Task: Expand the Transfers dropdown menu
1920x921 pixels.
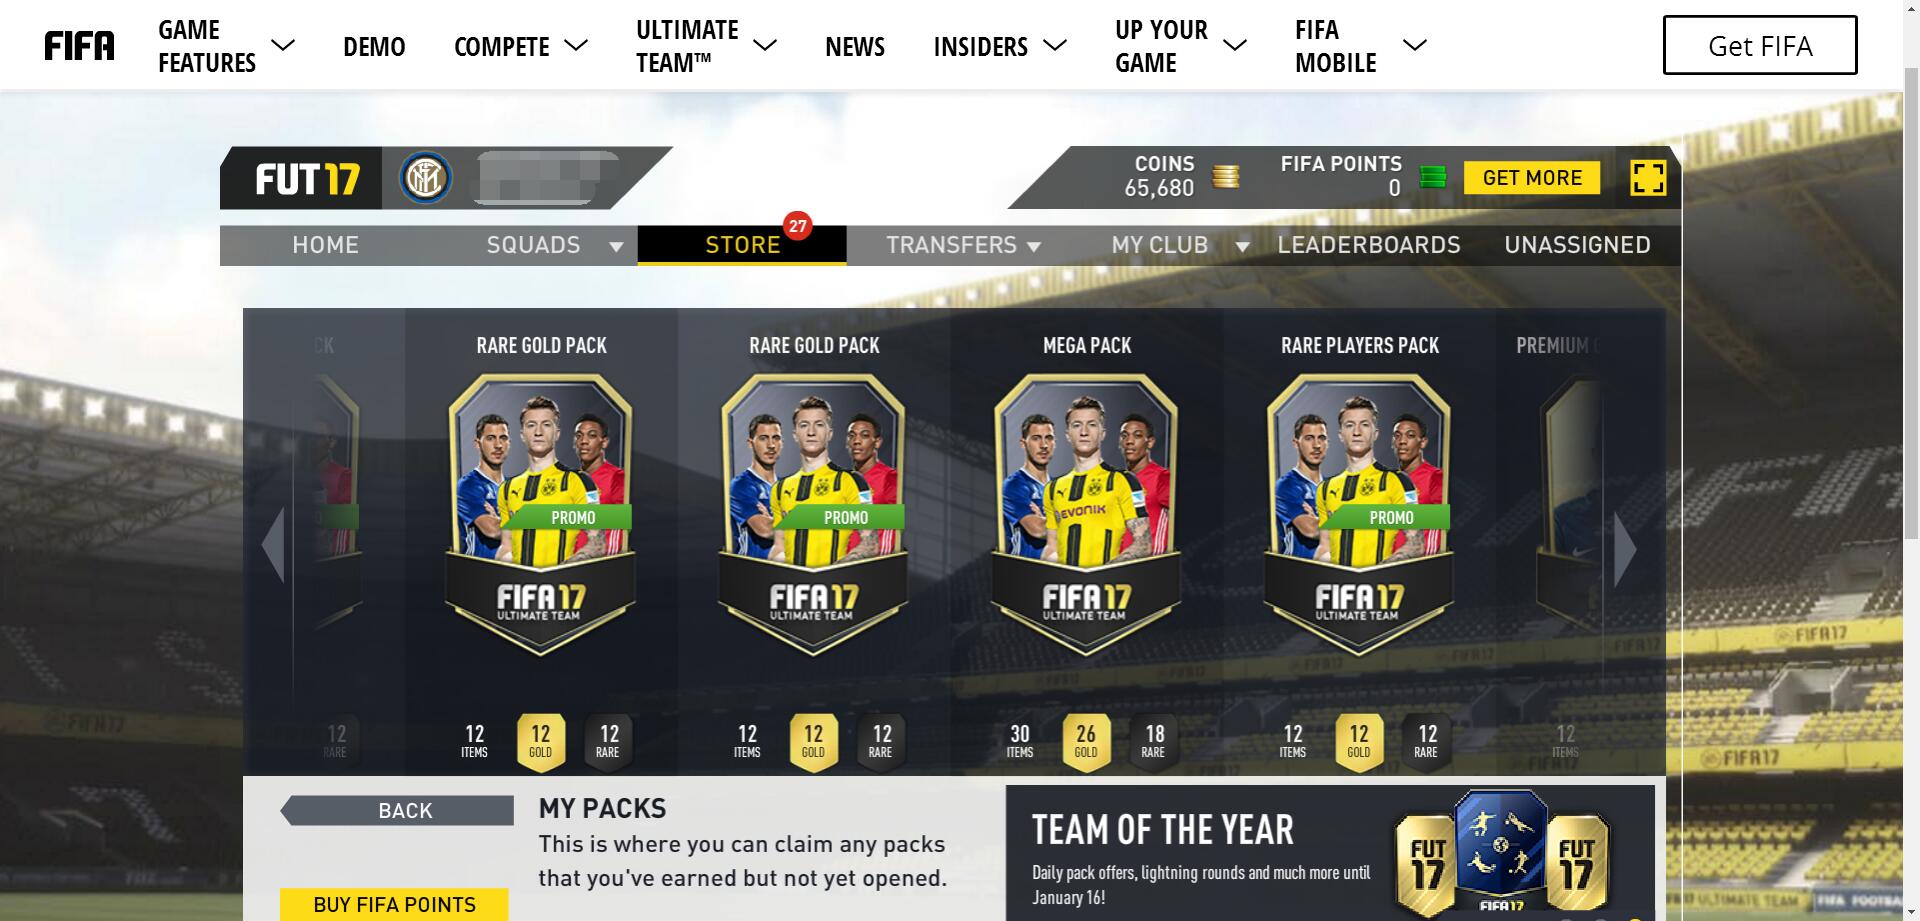Action: pyautogui.click(x=1034, y=247)
